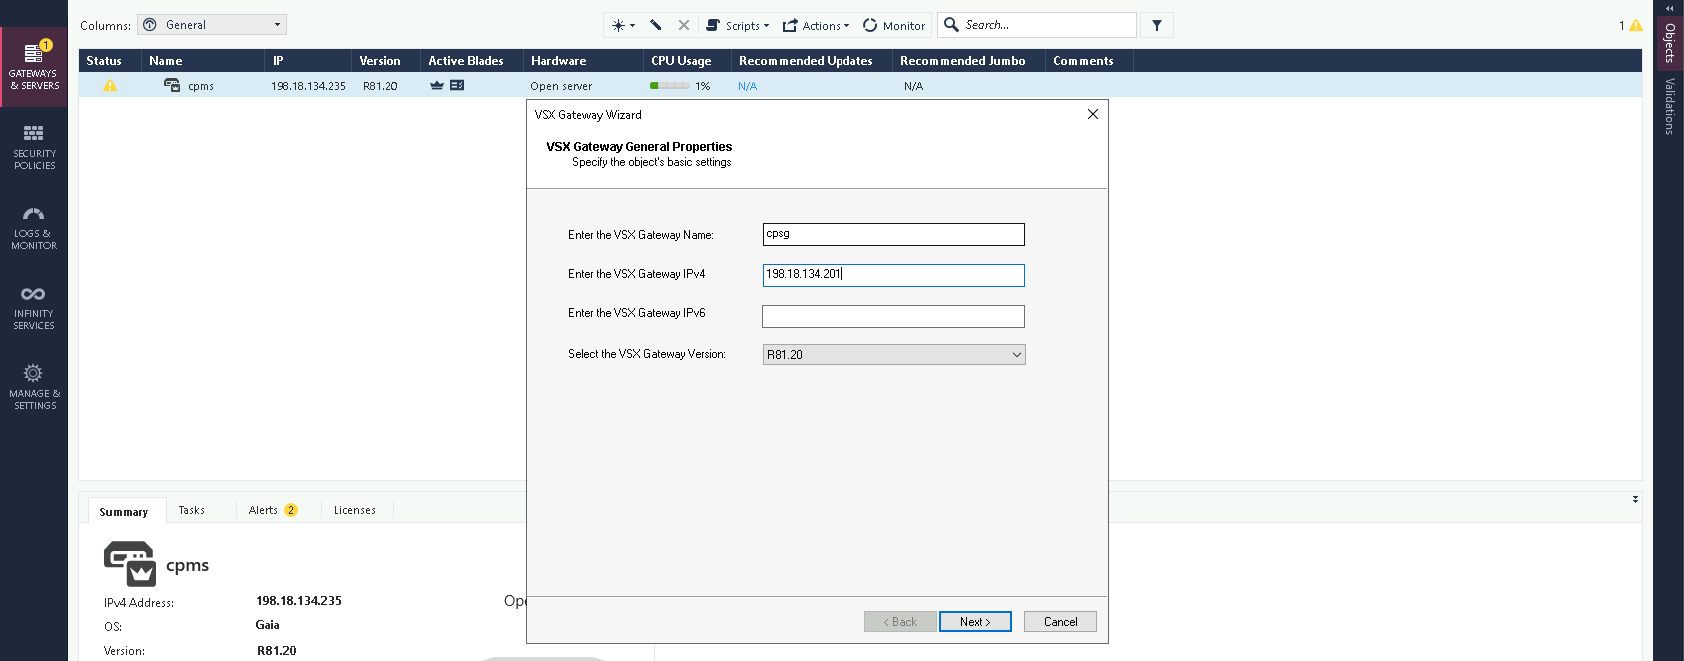Open Infinity Services panel

pos(34,307)
